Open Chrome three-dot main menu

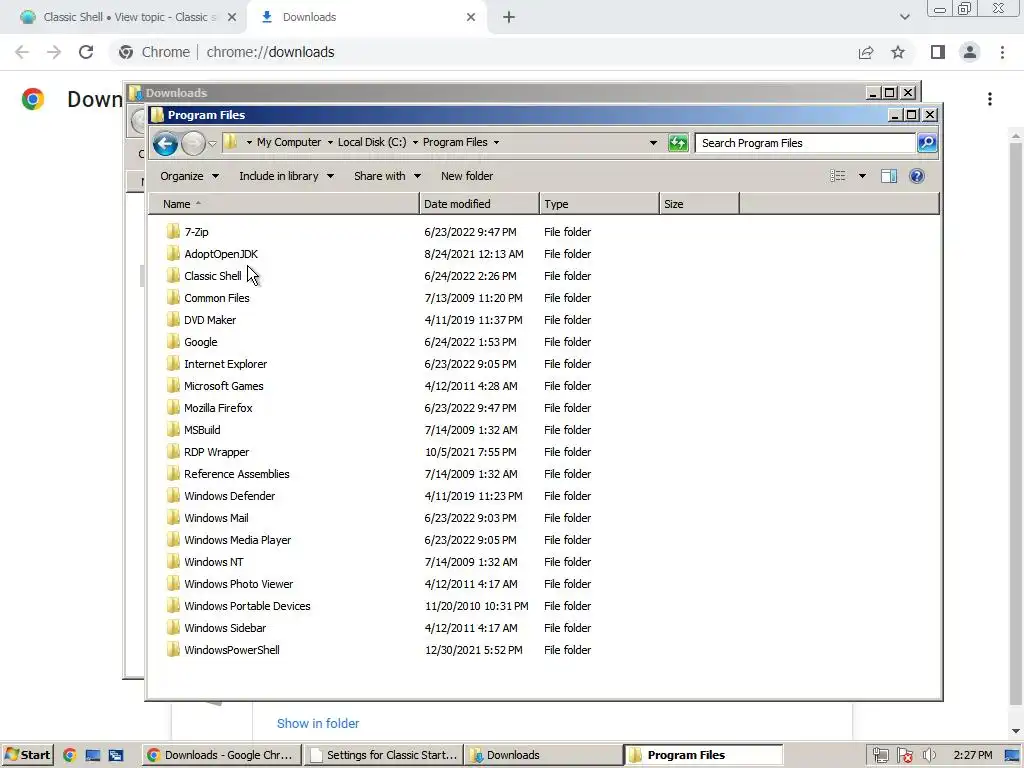tap(1002, 52)
